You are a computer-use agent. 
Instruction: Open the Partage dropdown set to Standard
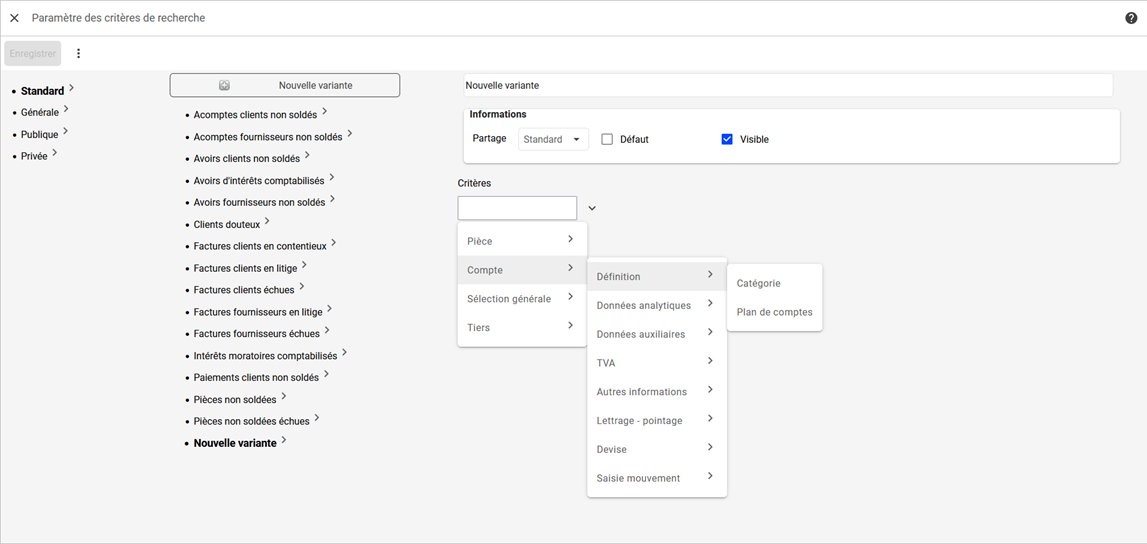coord(553,140)
